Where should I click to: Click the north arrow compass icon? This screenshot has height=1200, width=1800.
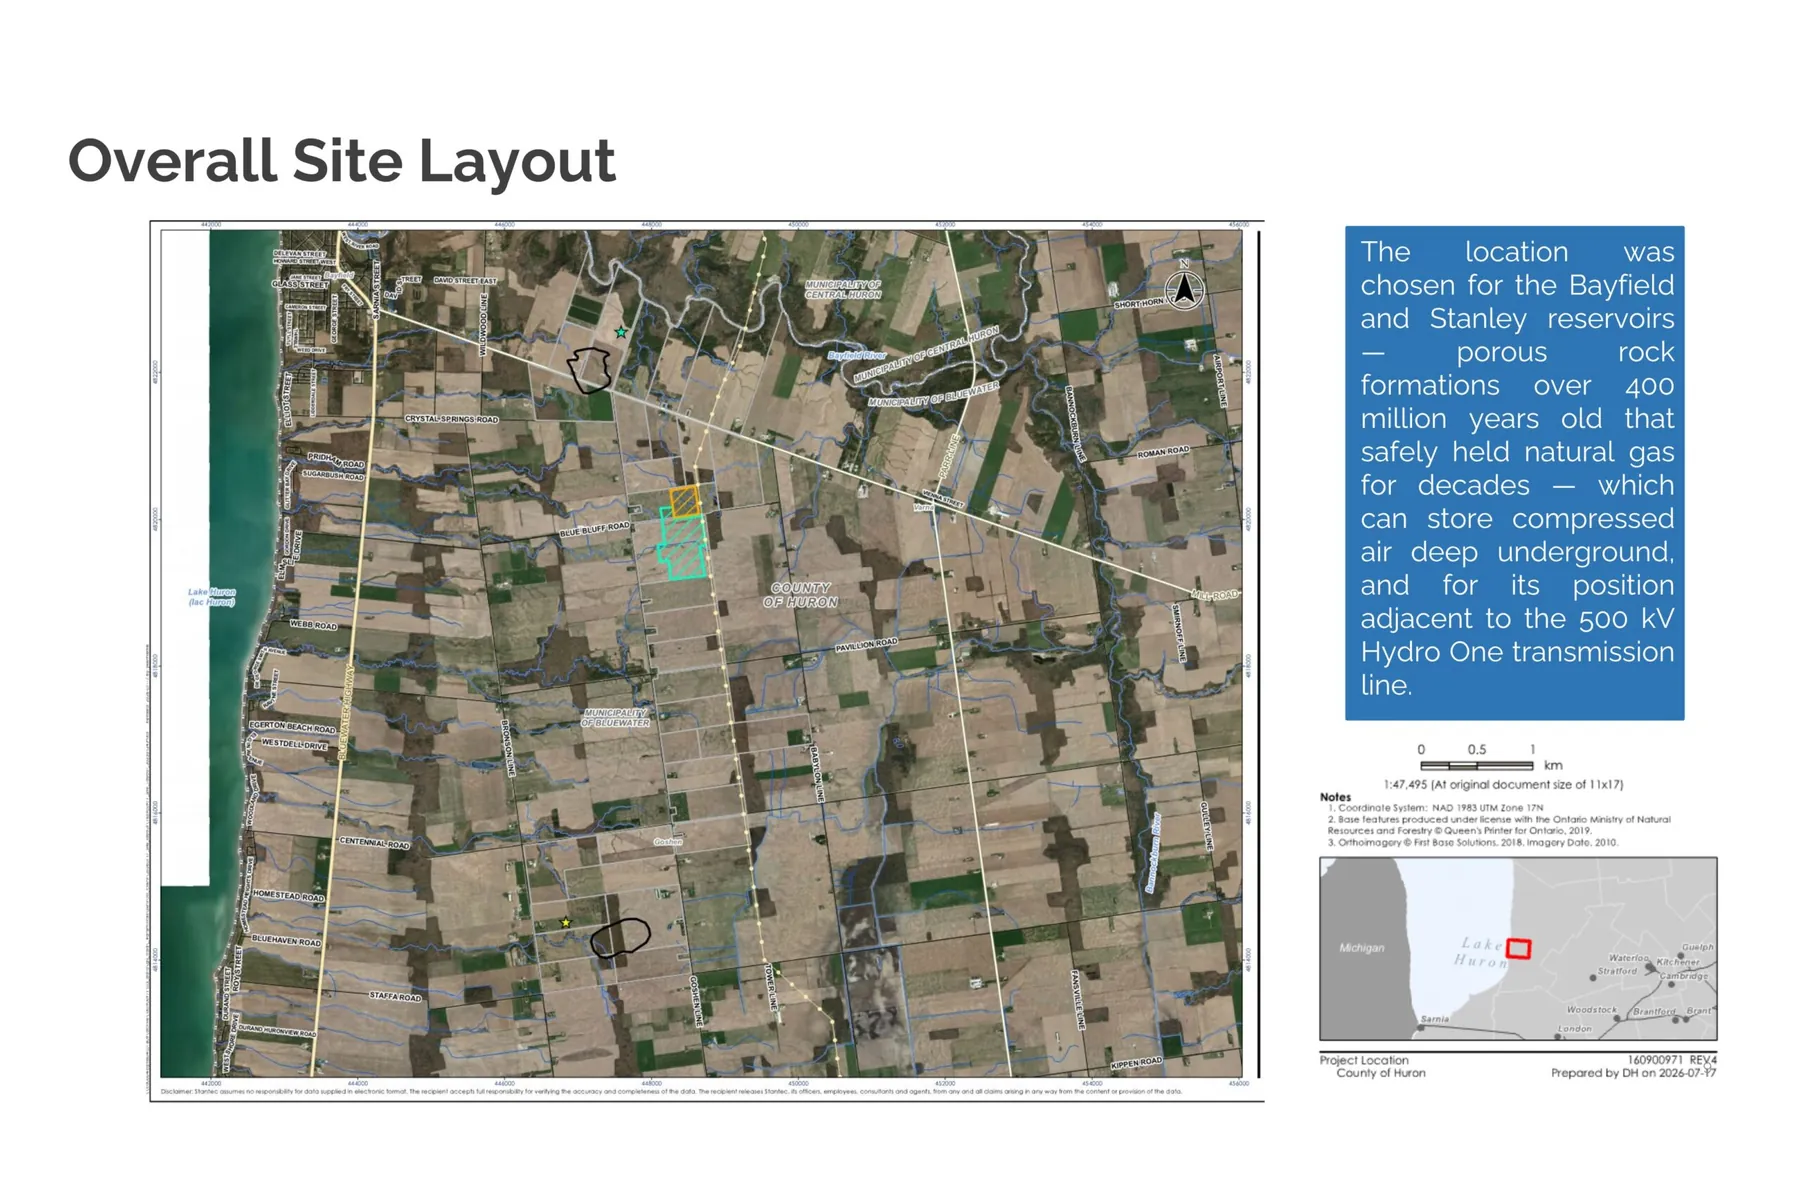pyautogui.click(x=1185, y=288)
